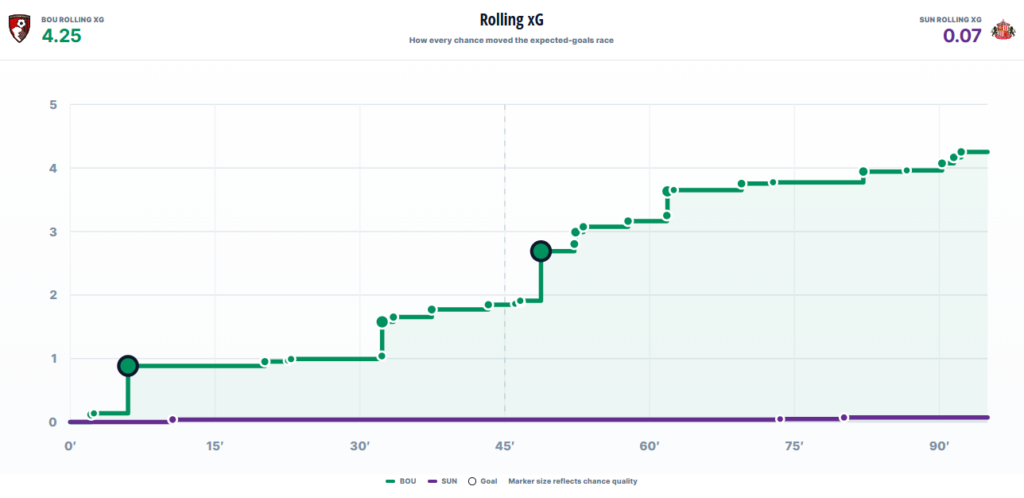Viewport: 1024px width, 498px height.
Task: Click the Bournemouth club crest icon
Action: click(x=20, y=29)
